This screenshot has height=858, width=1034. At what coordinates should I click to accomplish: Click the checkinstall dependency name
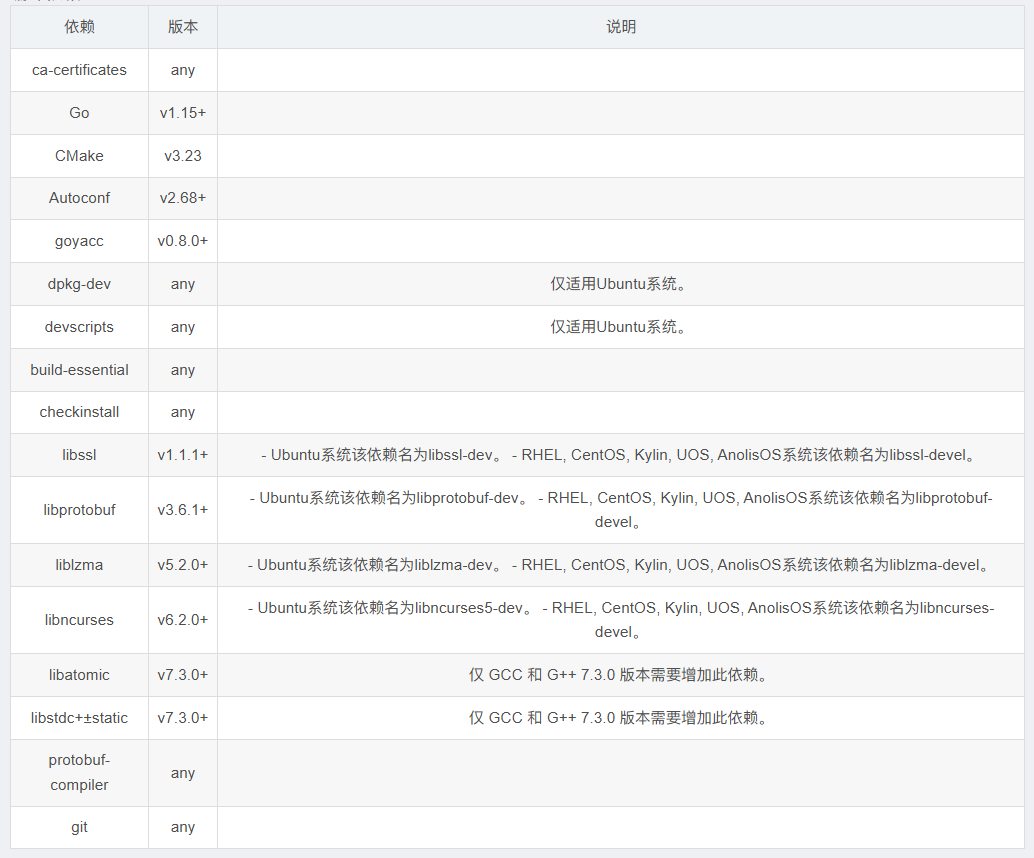[79, 412]
